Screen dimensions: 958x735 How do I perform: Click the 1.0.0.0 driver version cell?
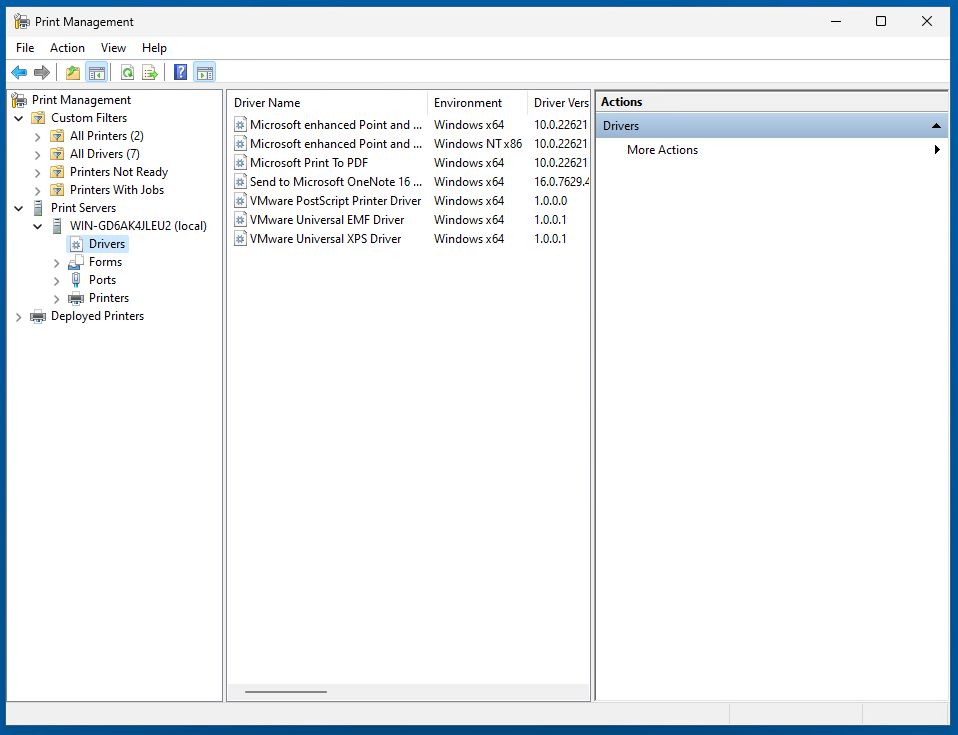point(550,201)
